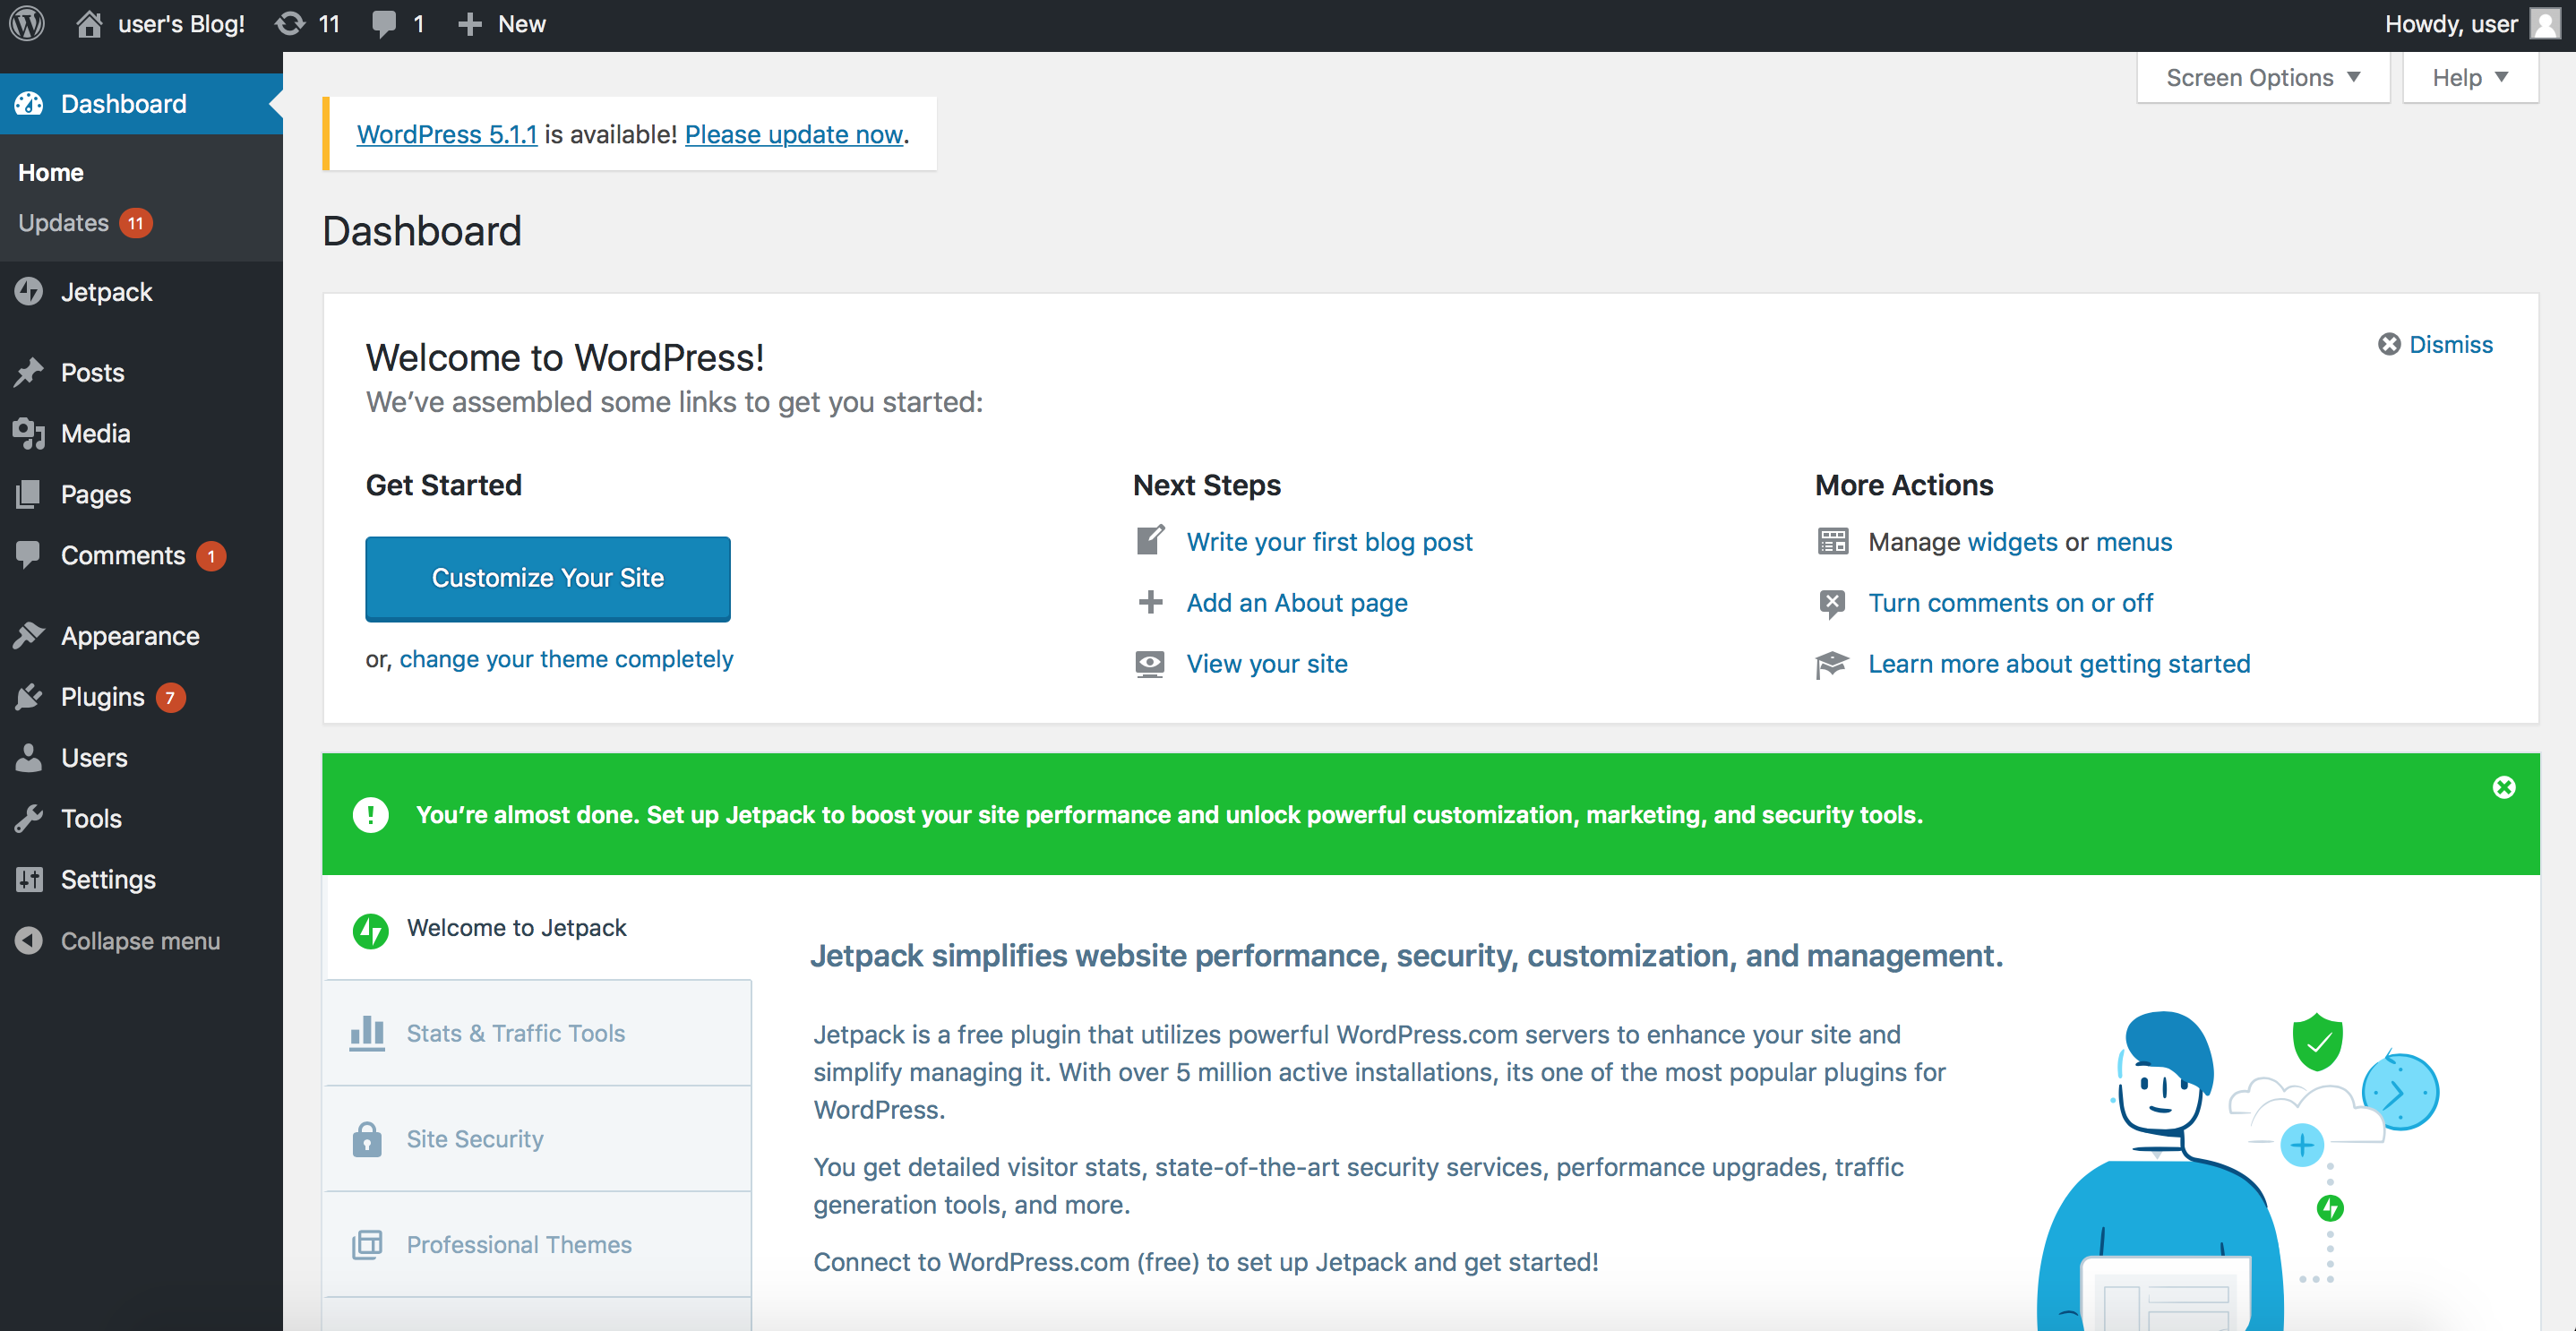
Task: Click the plus icon next to New
Action: (x=469, y=24)
